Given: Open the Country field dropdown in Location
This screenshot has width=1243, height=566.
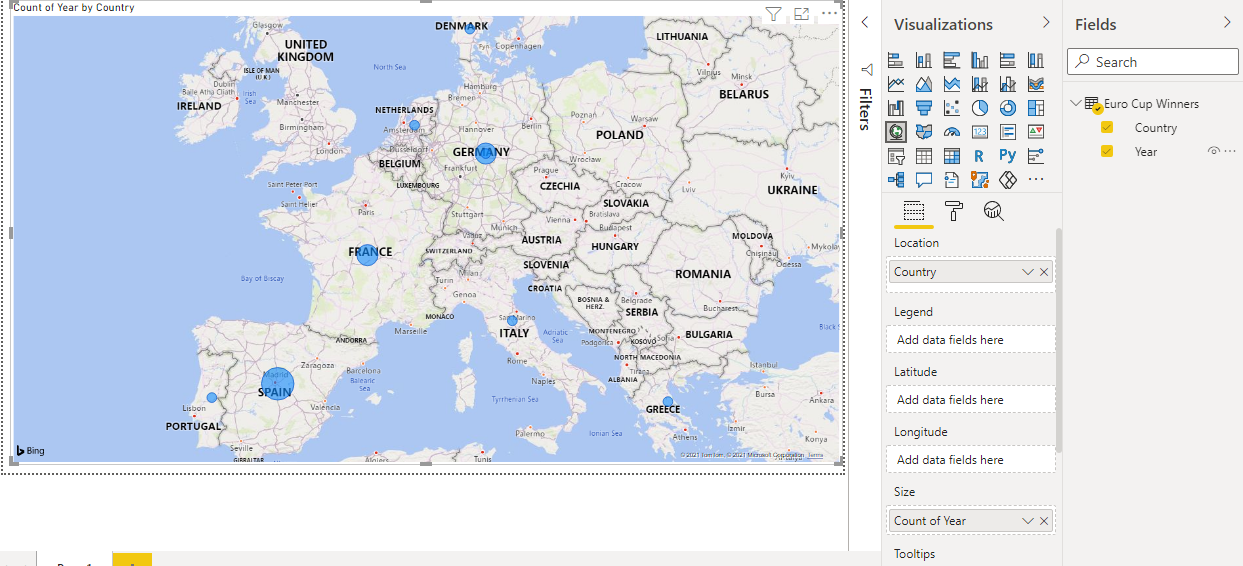Looking at the screenshot, I should coord(1028,272).
